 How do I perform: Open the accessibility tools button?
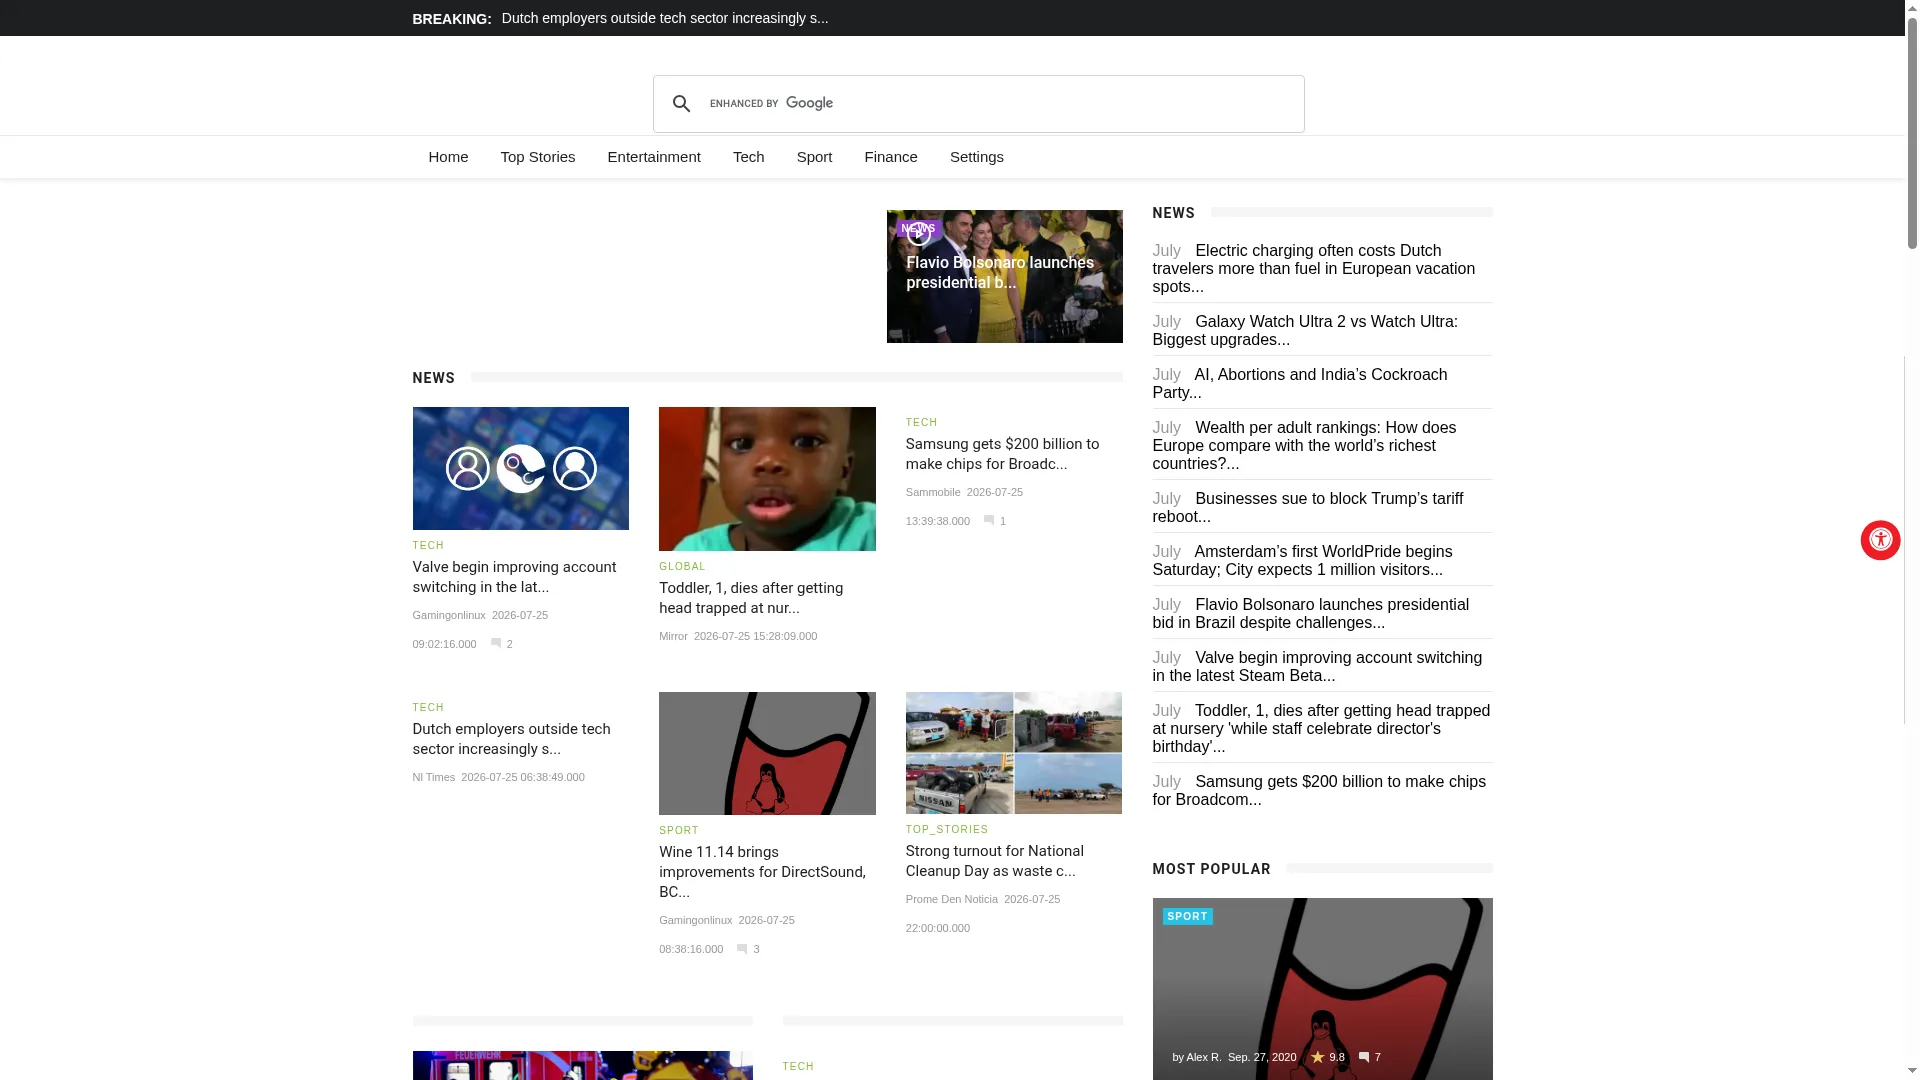(1880, 540)
